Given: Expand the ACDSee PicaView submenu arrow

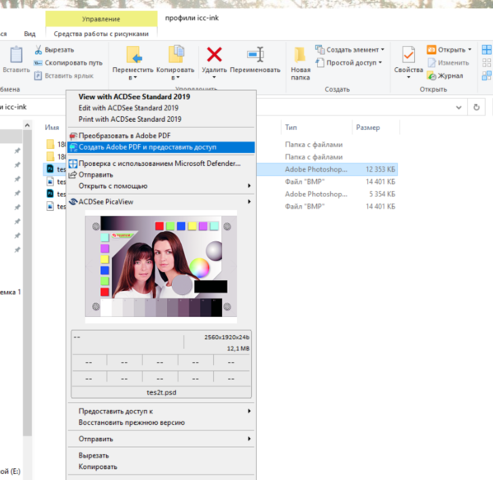Looking at the screenshot, I should 249,202.
